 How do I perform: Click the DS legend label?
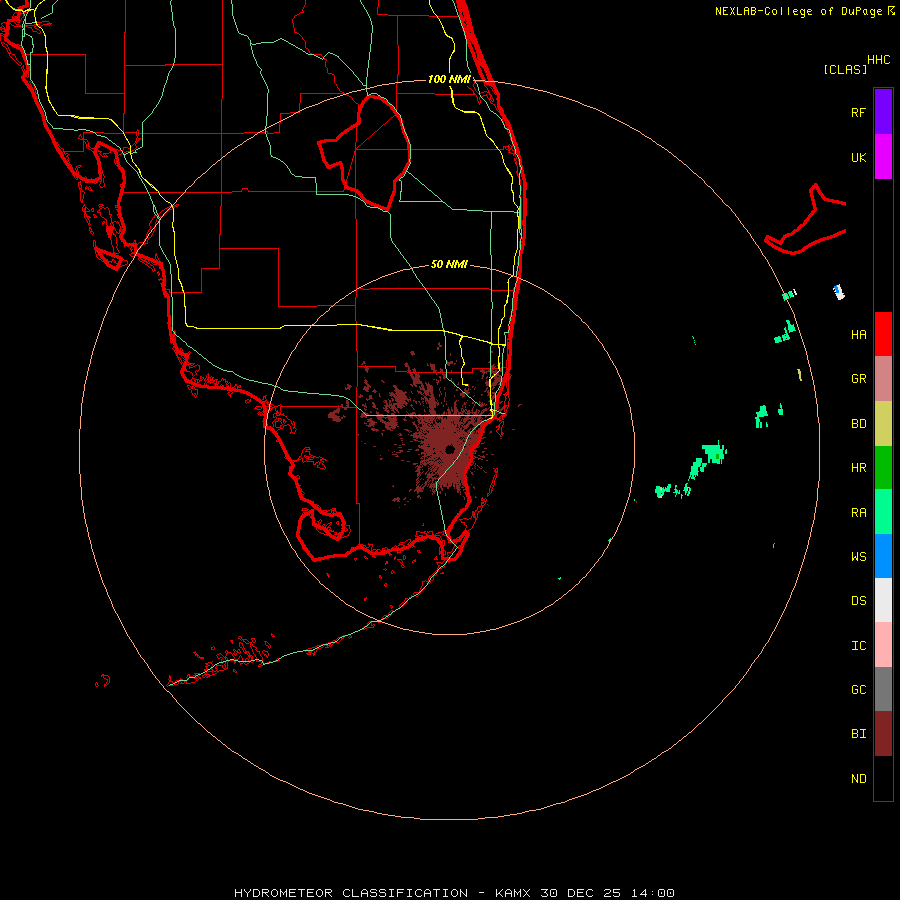tap(858, 600)
